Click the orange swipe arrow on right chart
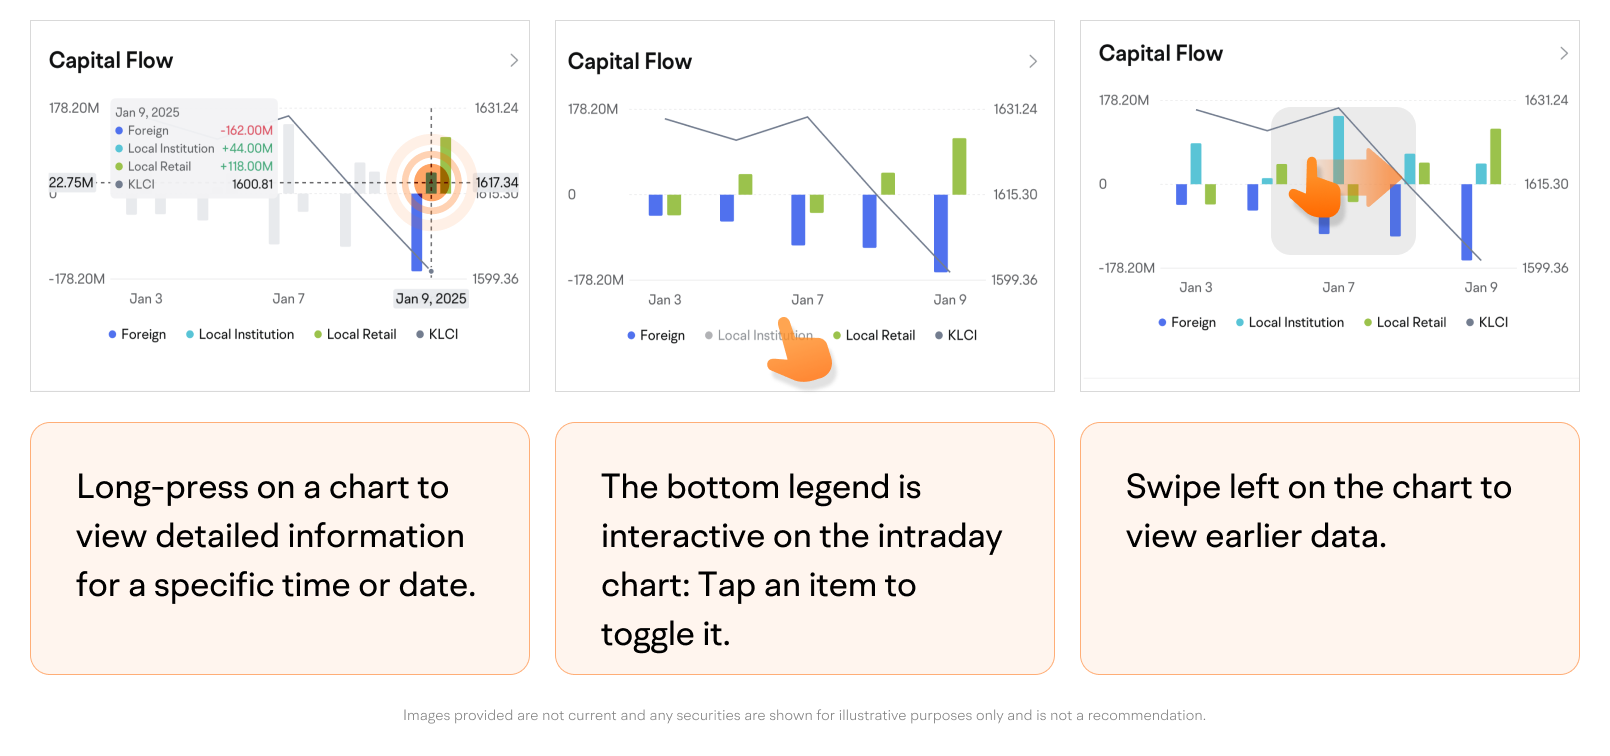This screenshot has height=756, width=1610. coord(1362,177)
